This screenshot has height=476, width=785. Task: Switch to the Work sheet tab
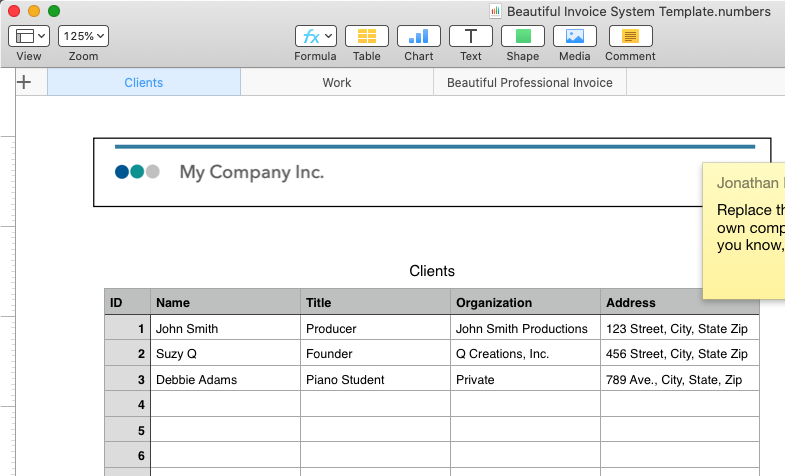pyautogui.click(x=337, y=83)
